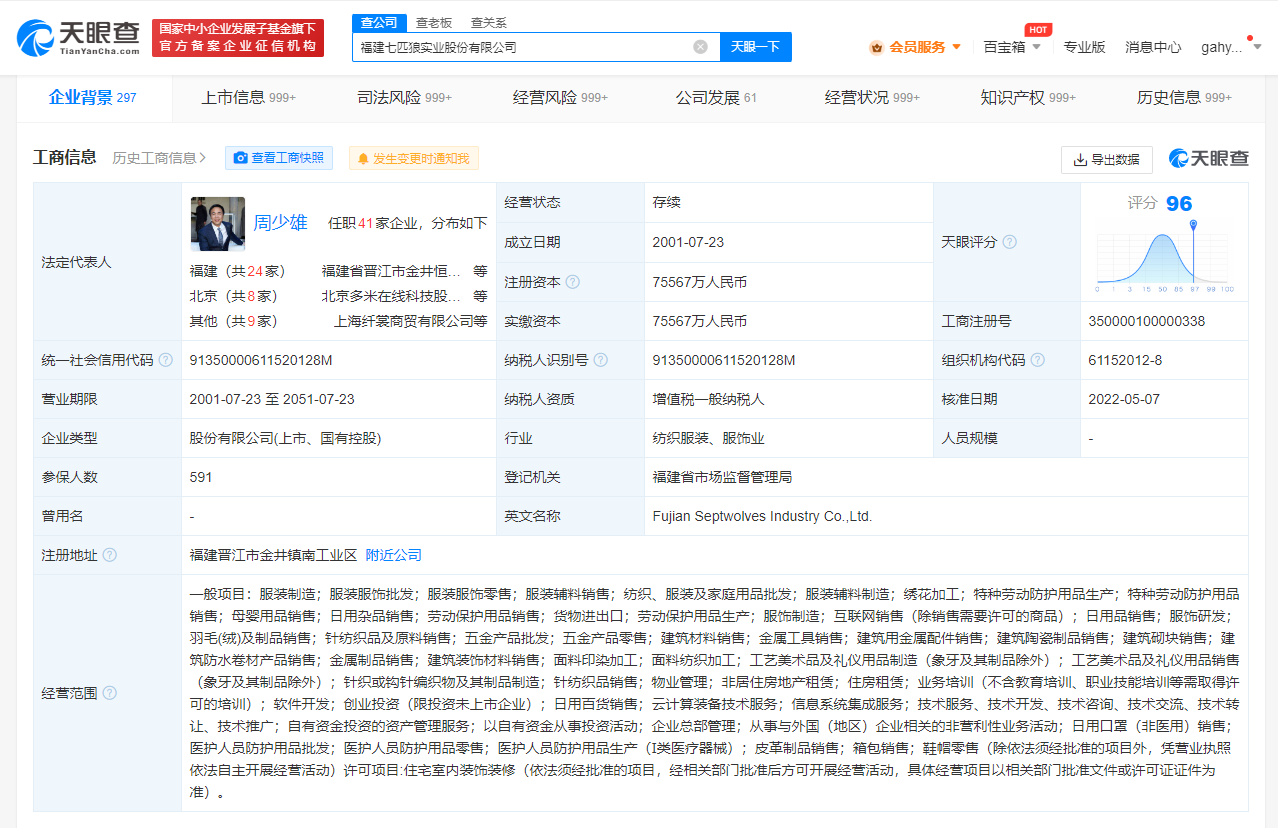Click the 查看工商快照 button
Image resolution: width=1278 pixels, height=828 pixels.
coord(278,158)
